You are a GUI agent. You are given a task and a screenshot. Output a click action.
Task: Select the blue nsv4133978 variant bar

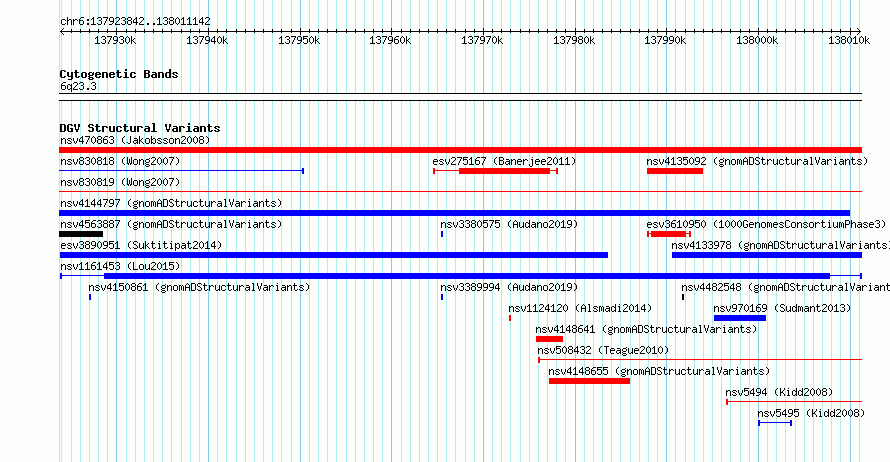tap(767, 255)
